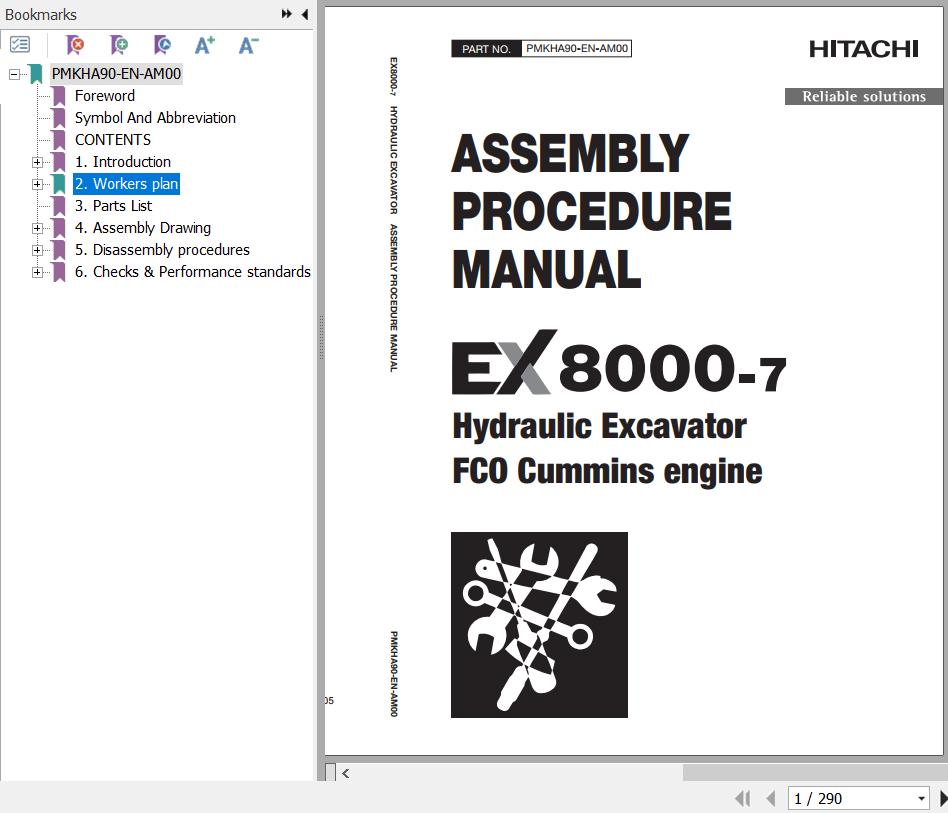Click the EX8000-7 model logo

619,363
